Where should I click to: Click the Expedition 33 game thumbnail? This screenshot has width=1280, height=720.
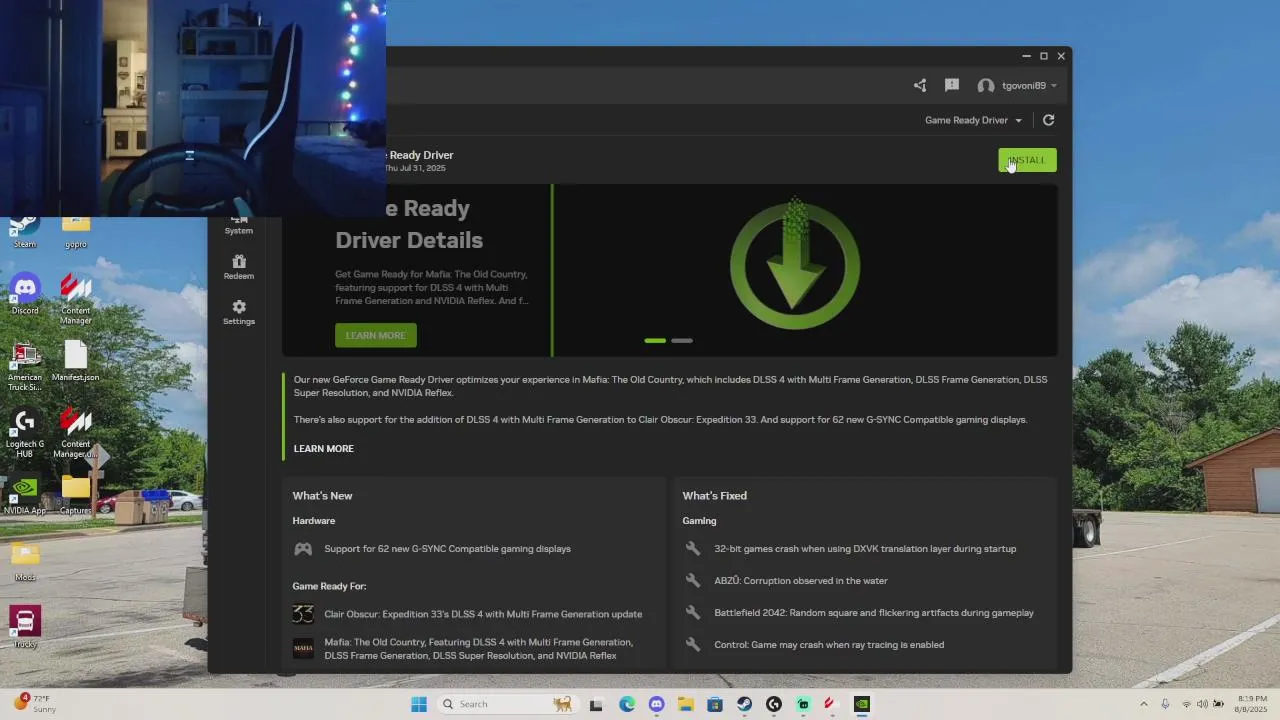click(303, 614)
